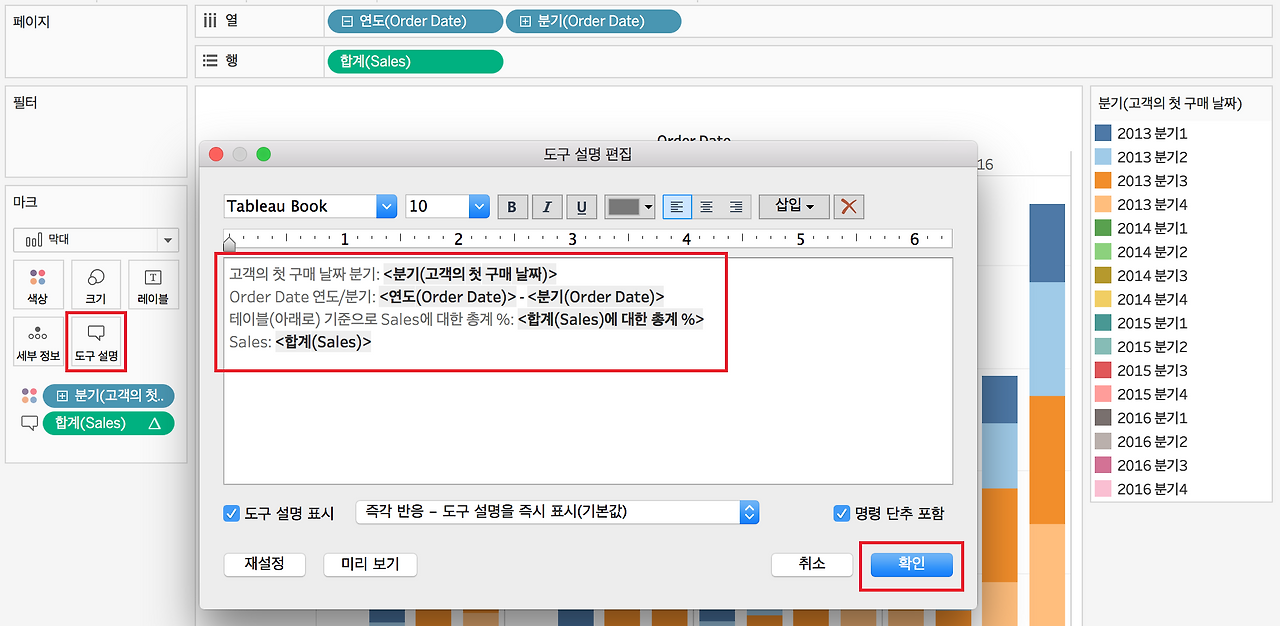Click the <합계(Sales)에 대한 총계 %> tooltip field
Viewport: 1280px width, 626px height.
(611, 319)
